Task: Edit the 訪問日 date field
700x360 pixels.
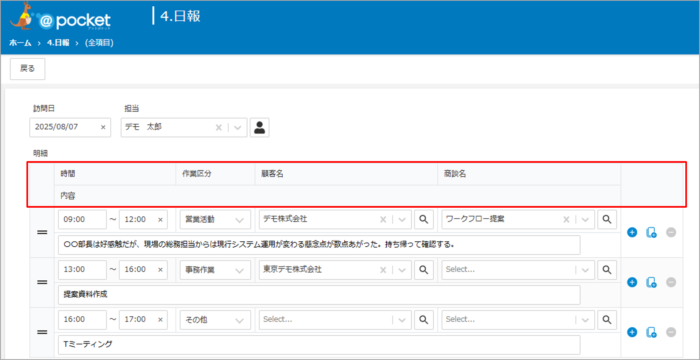Action: click(x=70, y=127)
